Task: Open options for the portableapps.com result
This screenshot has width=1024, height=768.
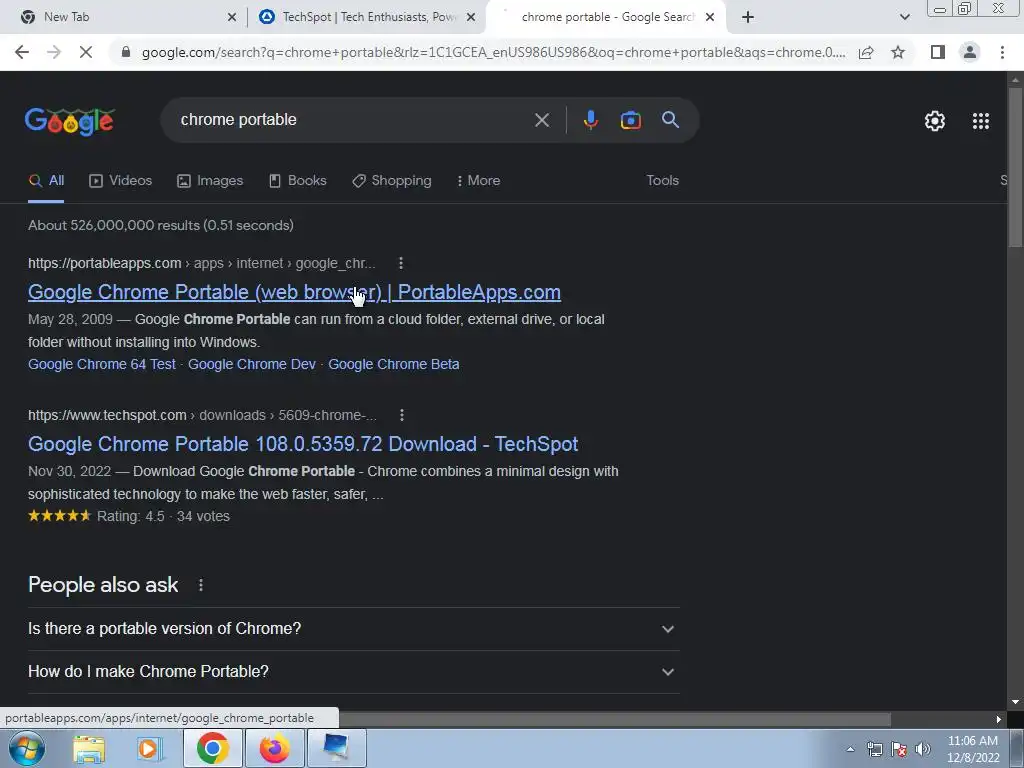Action: tap(401, 263)
